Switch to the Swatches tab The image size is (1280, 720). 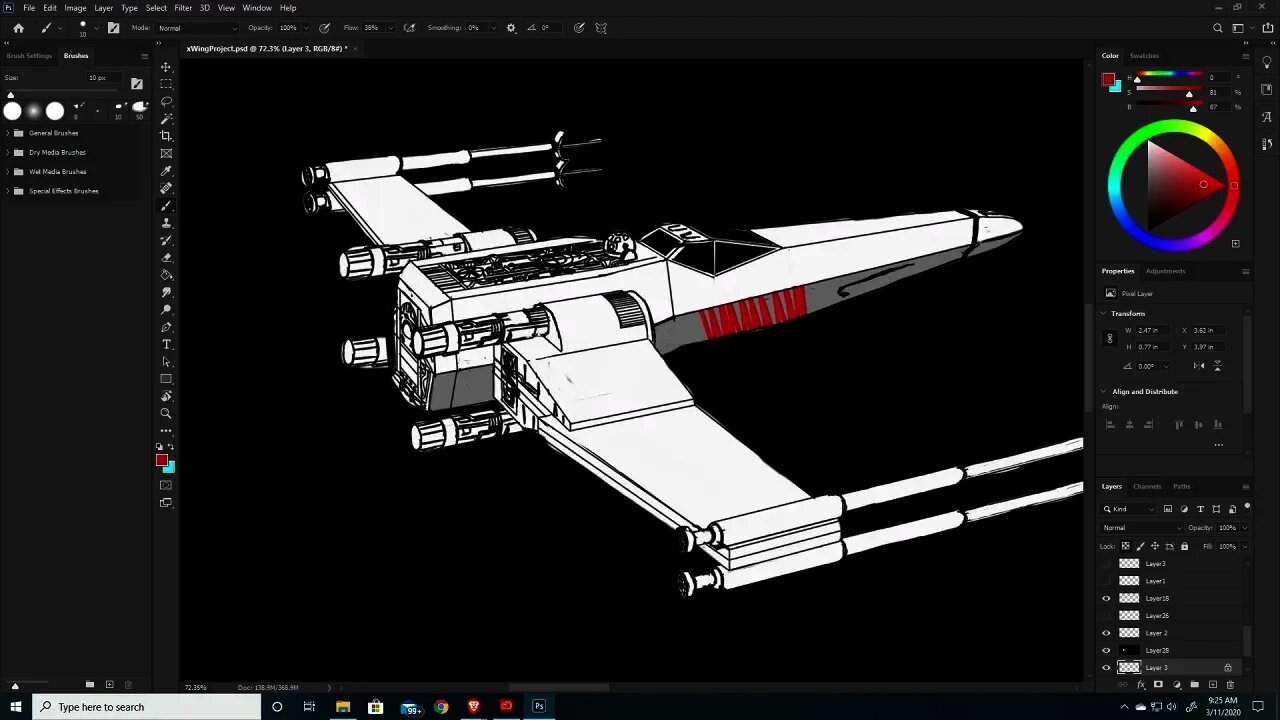(1144, 56)
